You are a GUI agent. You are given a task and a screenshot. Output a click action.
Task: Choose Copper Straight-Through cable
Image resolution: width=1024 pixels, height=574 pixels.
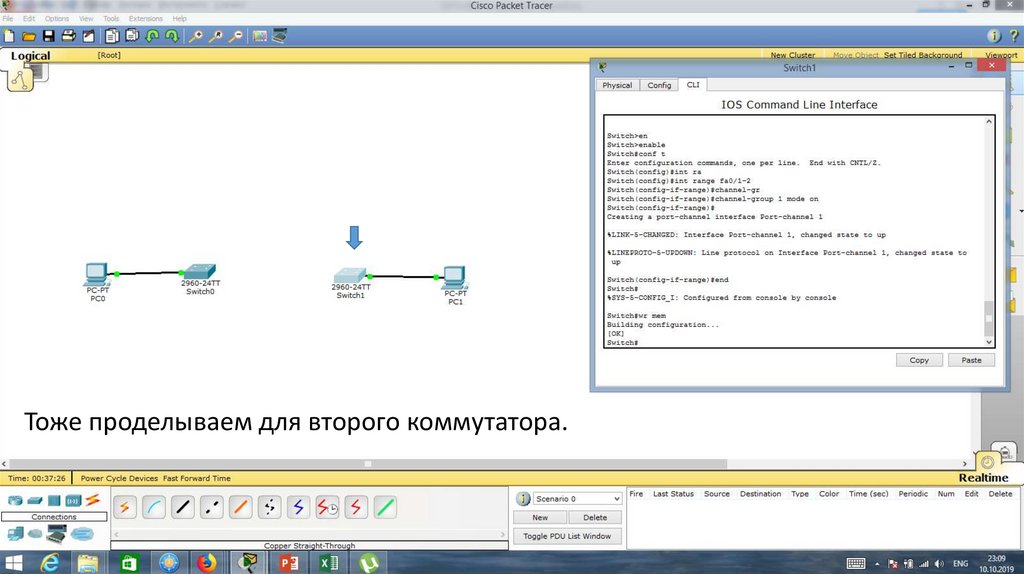point(183,507)
